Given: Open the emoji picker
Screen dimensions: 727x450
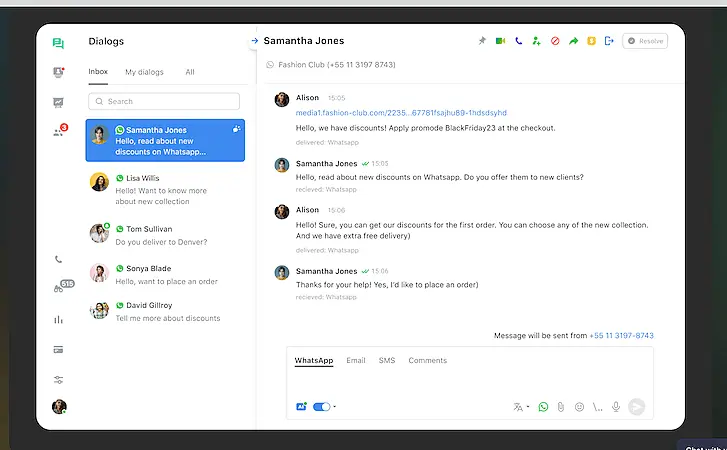Looking at the screenshot, I should point(579,407).
